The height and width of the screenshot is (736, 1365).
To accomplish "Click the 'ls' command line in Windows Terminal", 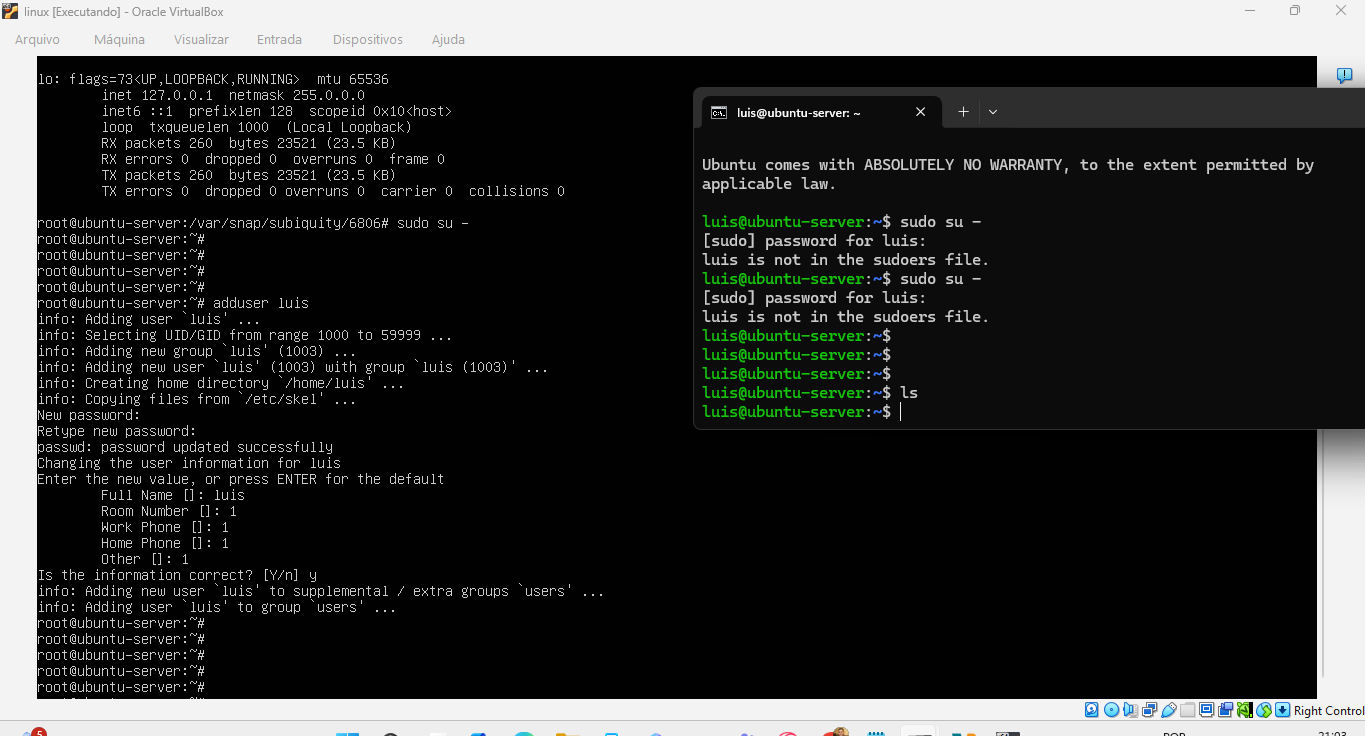I will tap(810, 393).
